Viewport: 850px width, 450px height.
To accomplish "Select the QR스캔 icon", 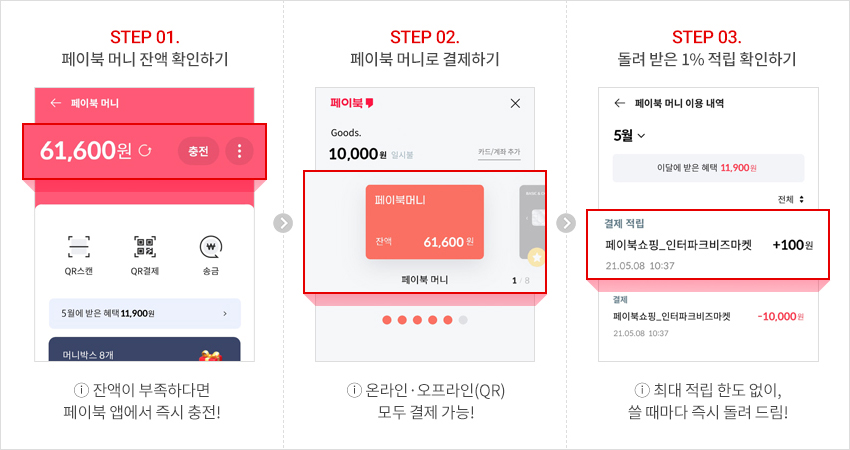I will click(x=79, y=247).
